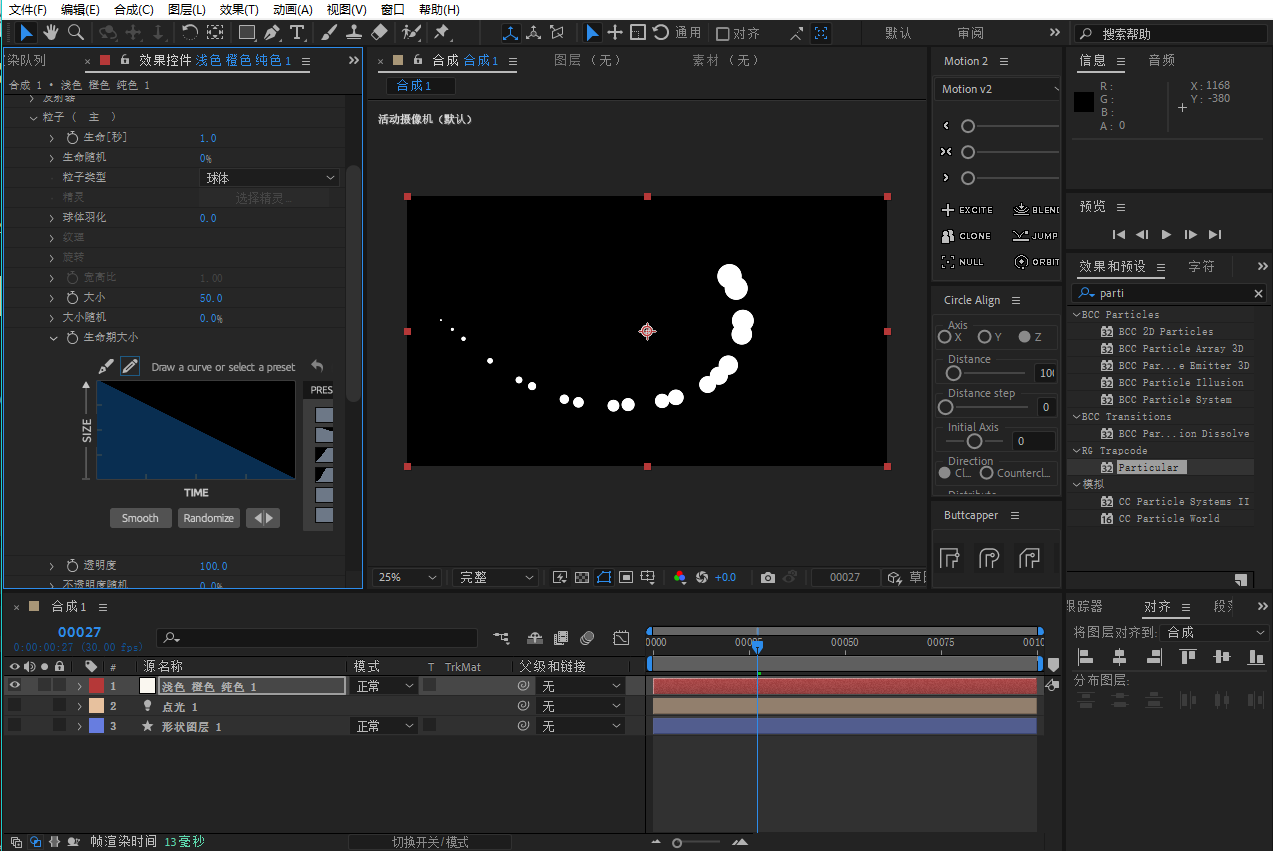Select the Eraser tool

(x=379, y=33)
